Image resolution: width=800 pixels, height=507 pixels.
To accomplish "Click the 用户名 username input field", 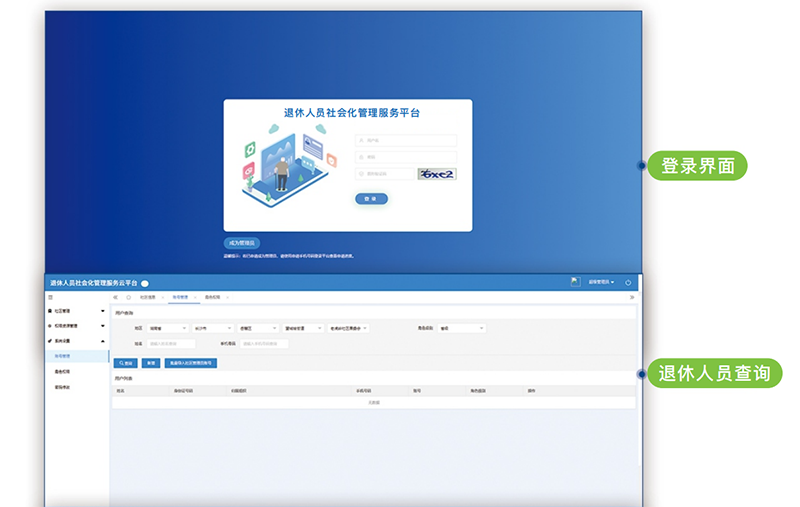I will (x=406, y=141).
